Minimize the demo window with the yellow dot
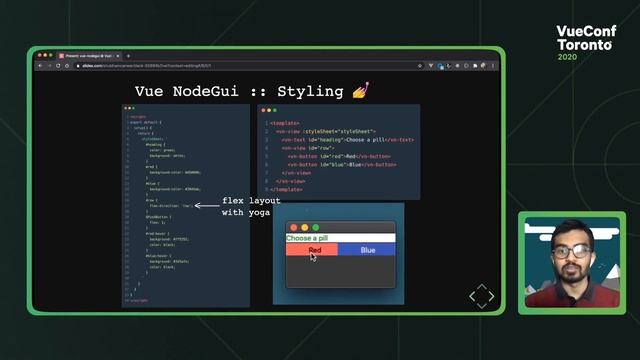The image size is (640, 360). 304,227
